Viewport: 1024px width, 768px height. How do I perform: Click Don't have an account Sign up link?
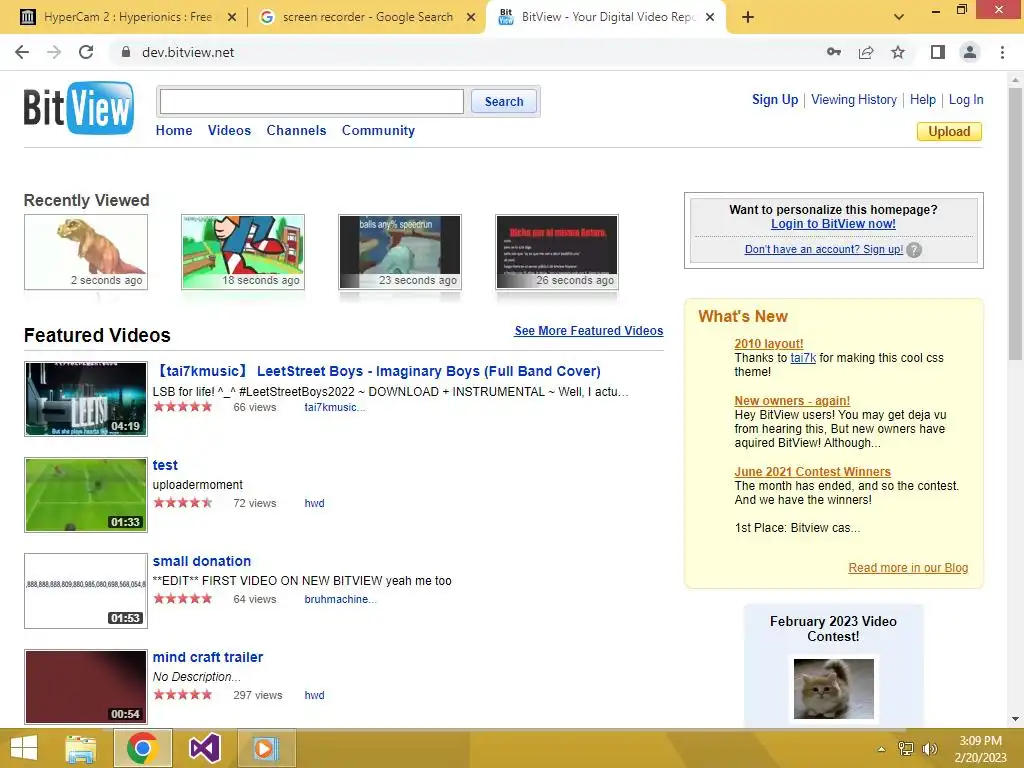pyautogui.click(x=824, y=249)
